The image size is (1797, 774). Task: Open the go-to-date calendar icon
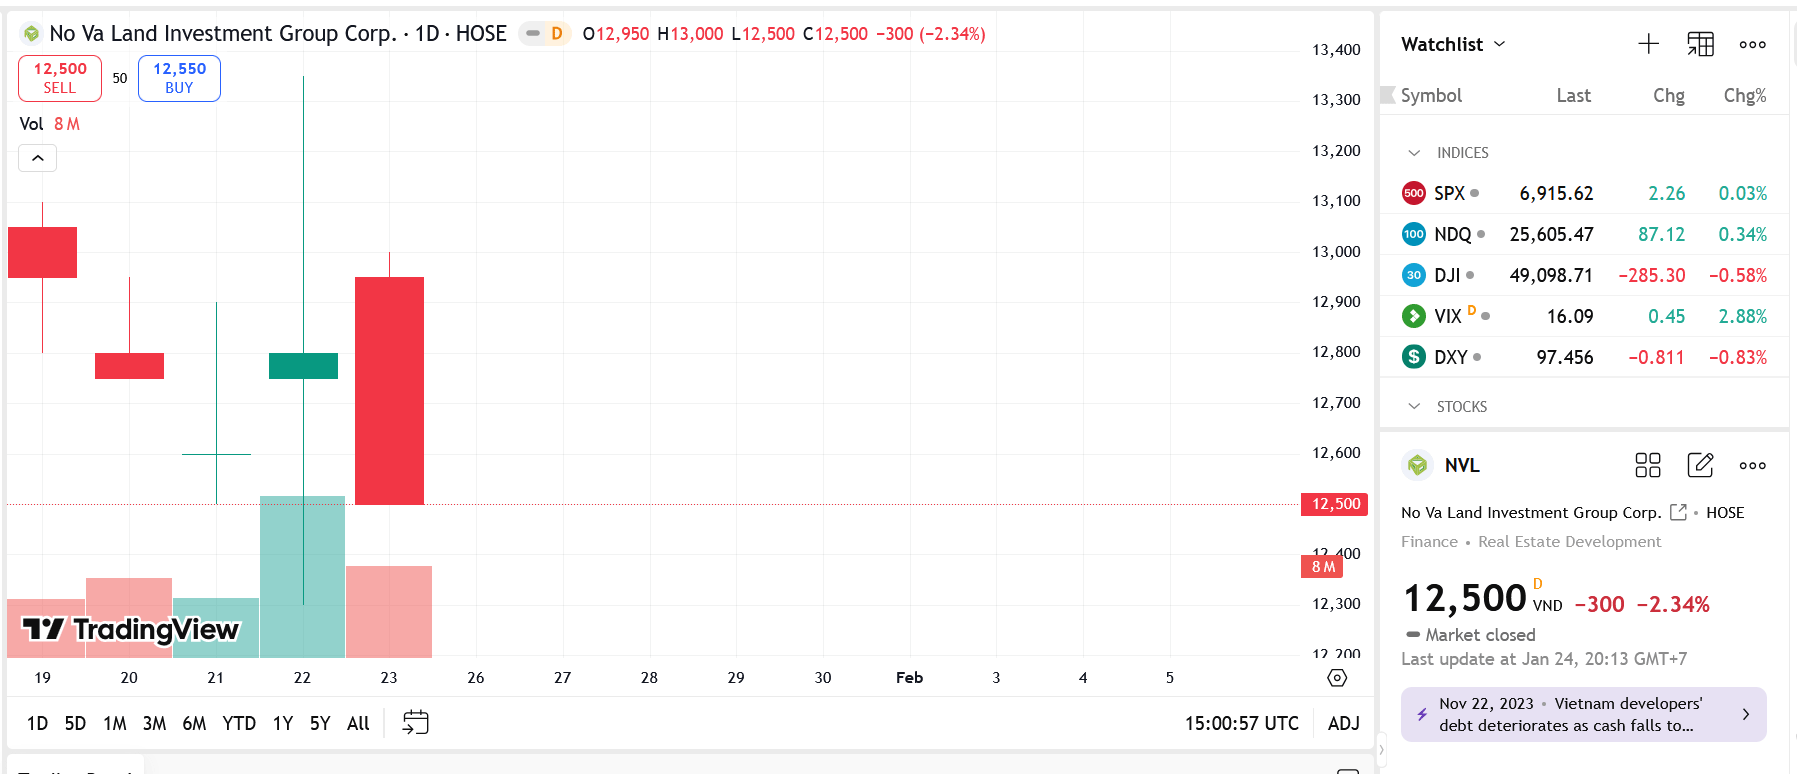[415, 722]
